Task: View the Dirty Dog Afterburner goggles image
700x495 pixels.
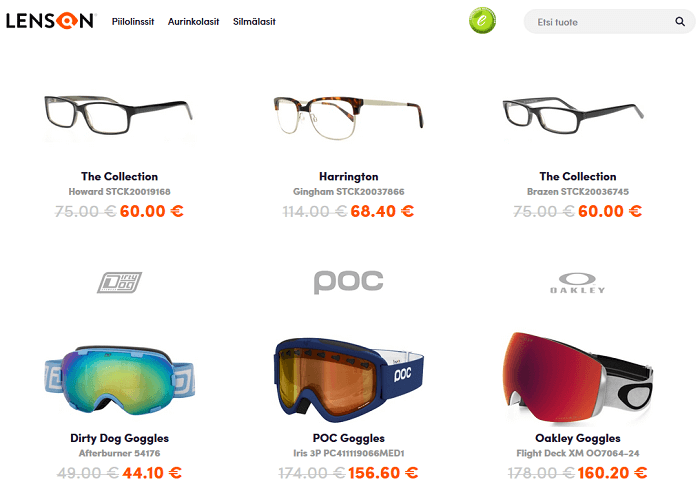Action: click(119, 380)
